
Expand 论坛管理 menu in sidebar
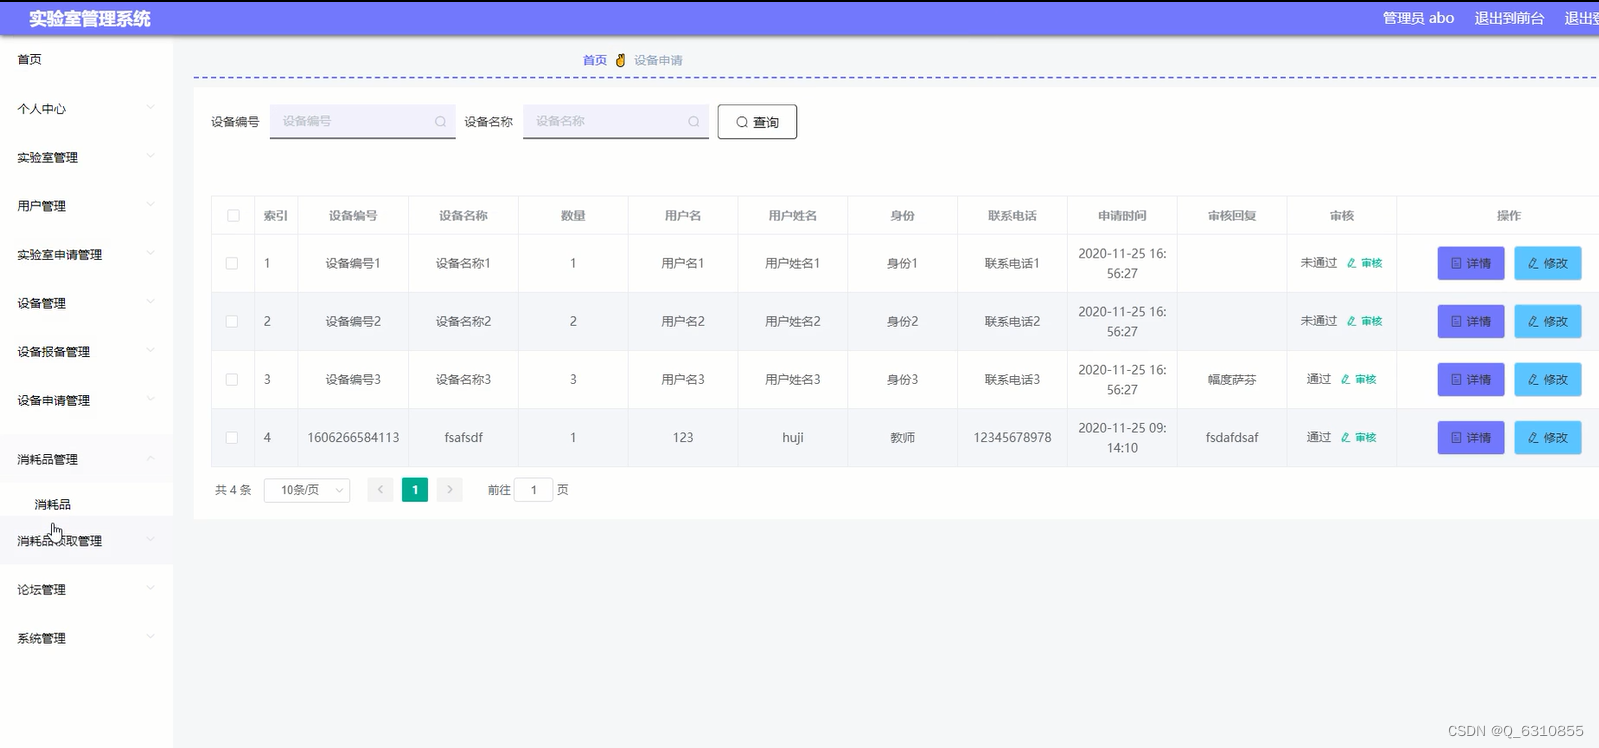pos(86,590)
